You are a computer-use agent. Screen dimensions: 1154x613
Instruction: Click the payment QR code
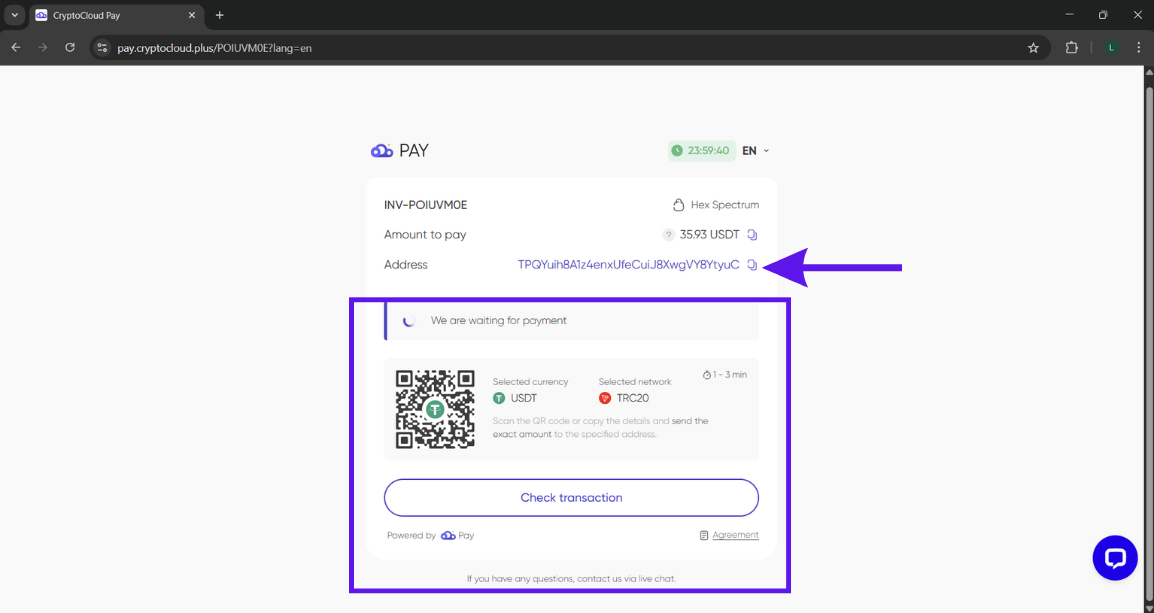coord(435,409)
